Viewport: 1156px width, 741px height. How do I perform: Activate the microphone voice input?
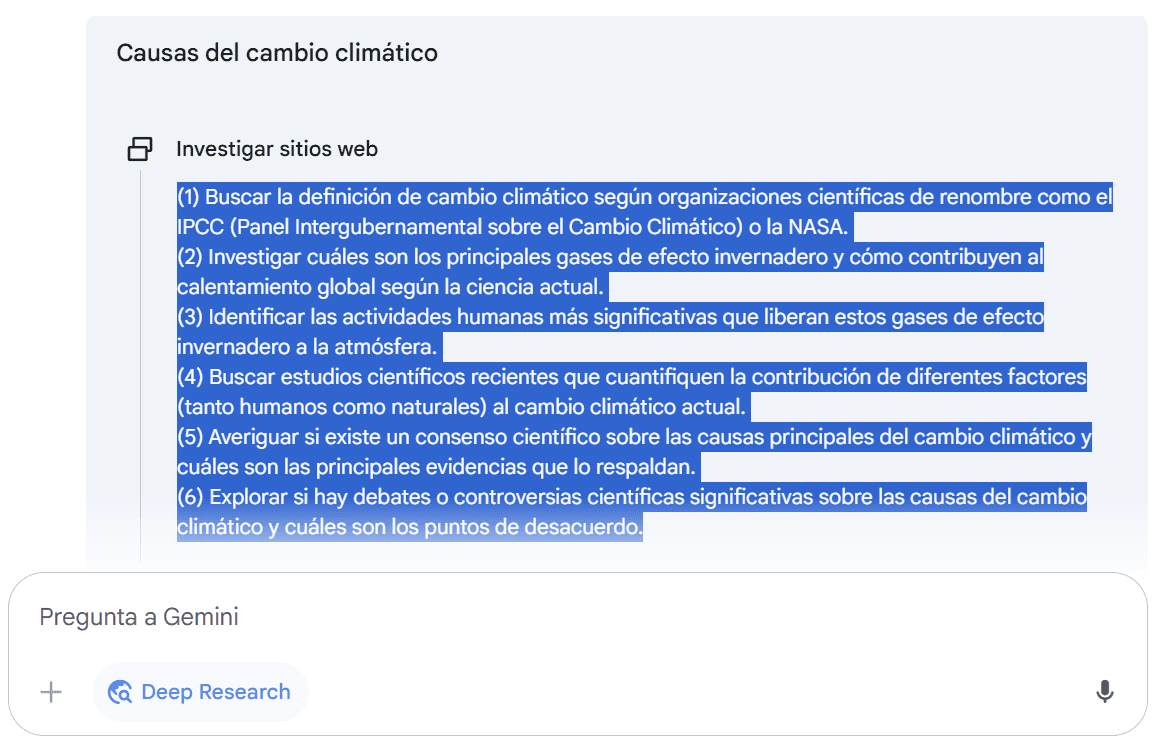(1104, 692)
